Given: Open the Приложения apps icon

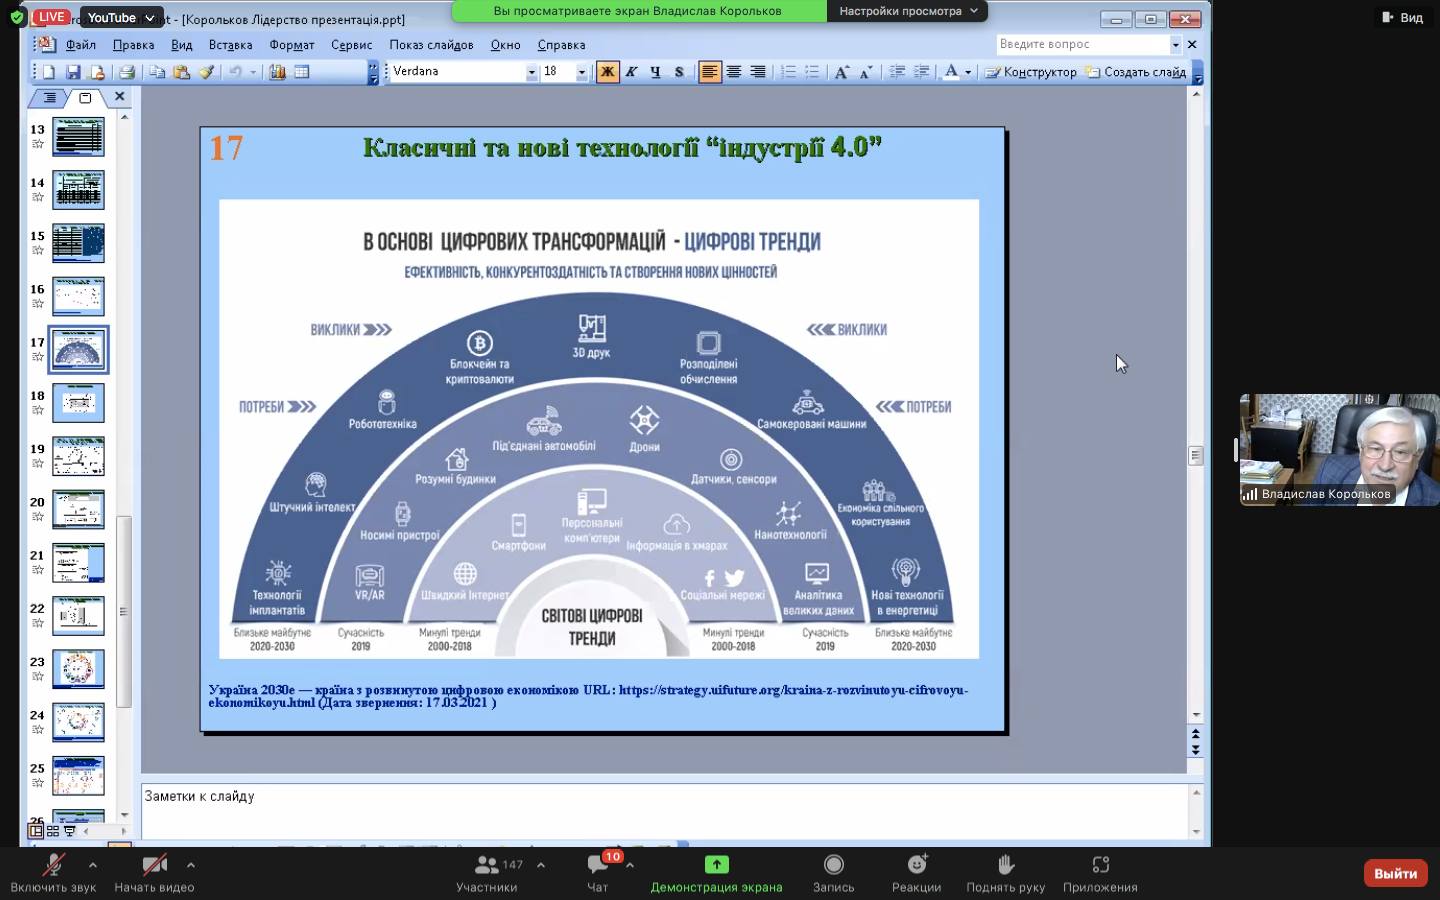Looking at the screenshot, I should point(1100,865).
